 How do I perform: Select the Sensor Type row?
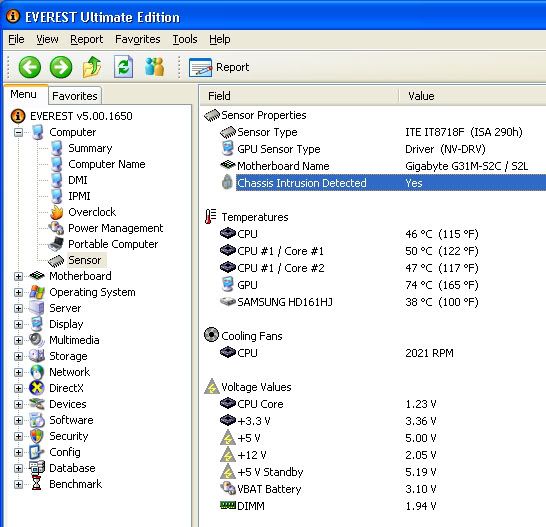click(x=383, y=132)
